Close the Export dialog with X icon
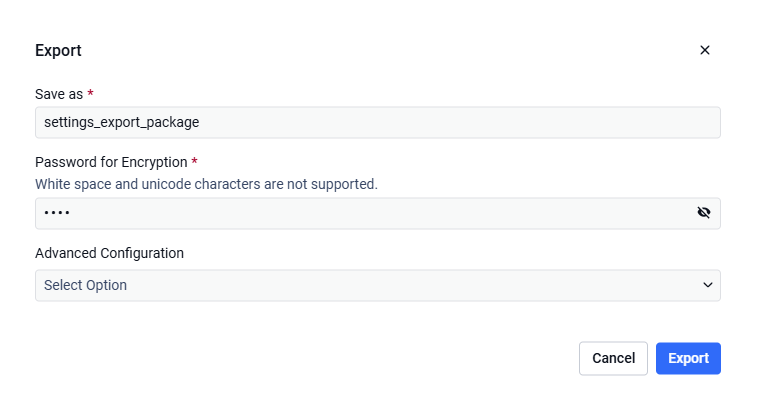Image resolution: width=758 pixels, height=411 pixels. point(705,50)
